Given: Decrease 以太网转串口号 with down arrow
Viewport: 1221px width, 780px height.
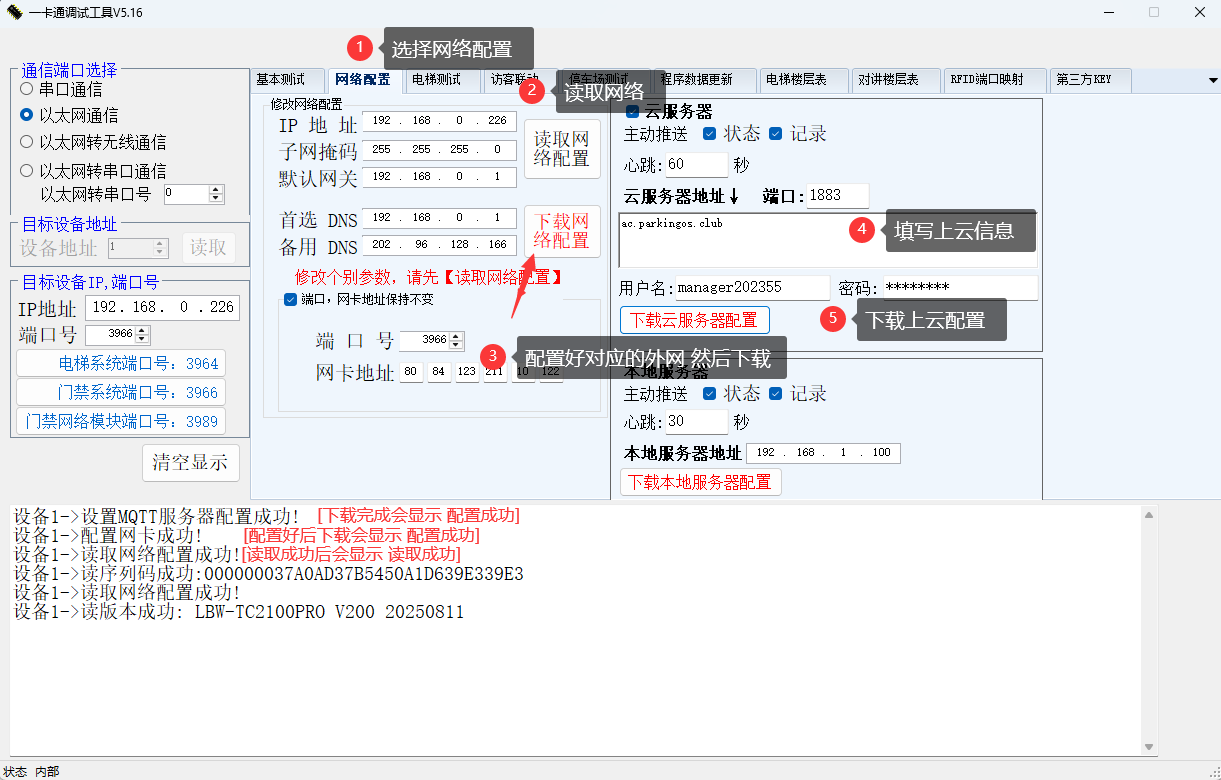Looking at the screenshot, I should [217, 198].
